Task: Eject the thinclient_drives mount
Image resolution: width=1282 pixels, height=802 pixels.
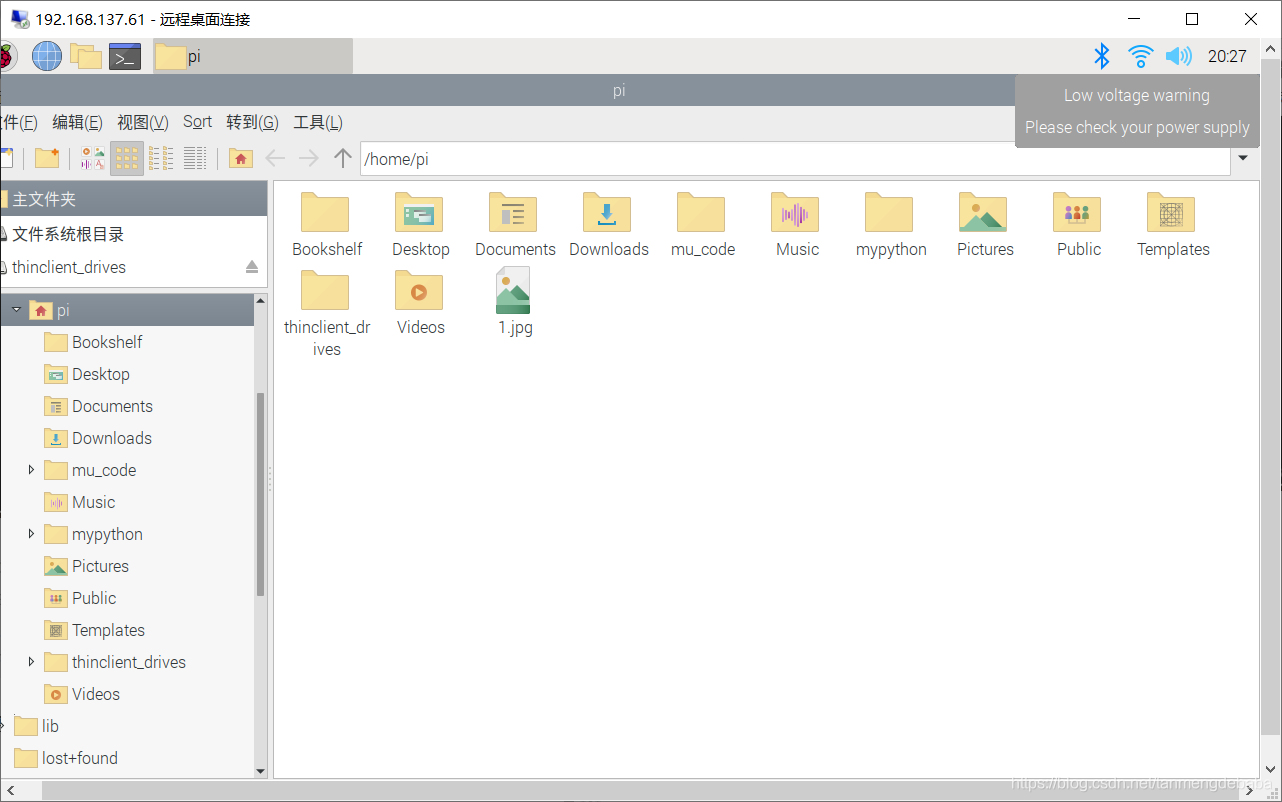Action: click(252, 267)
